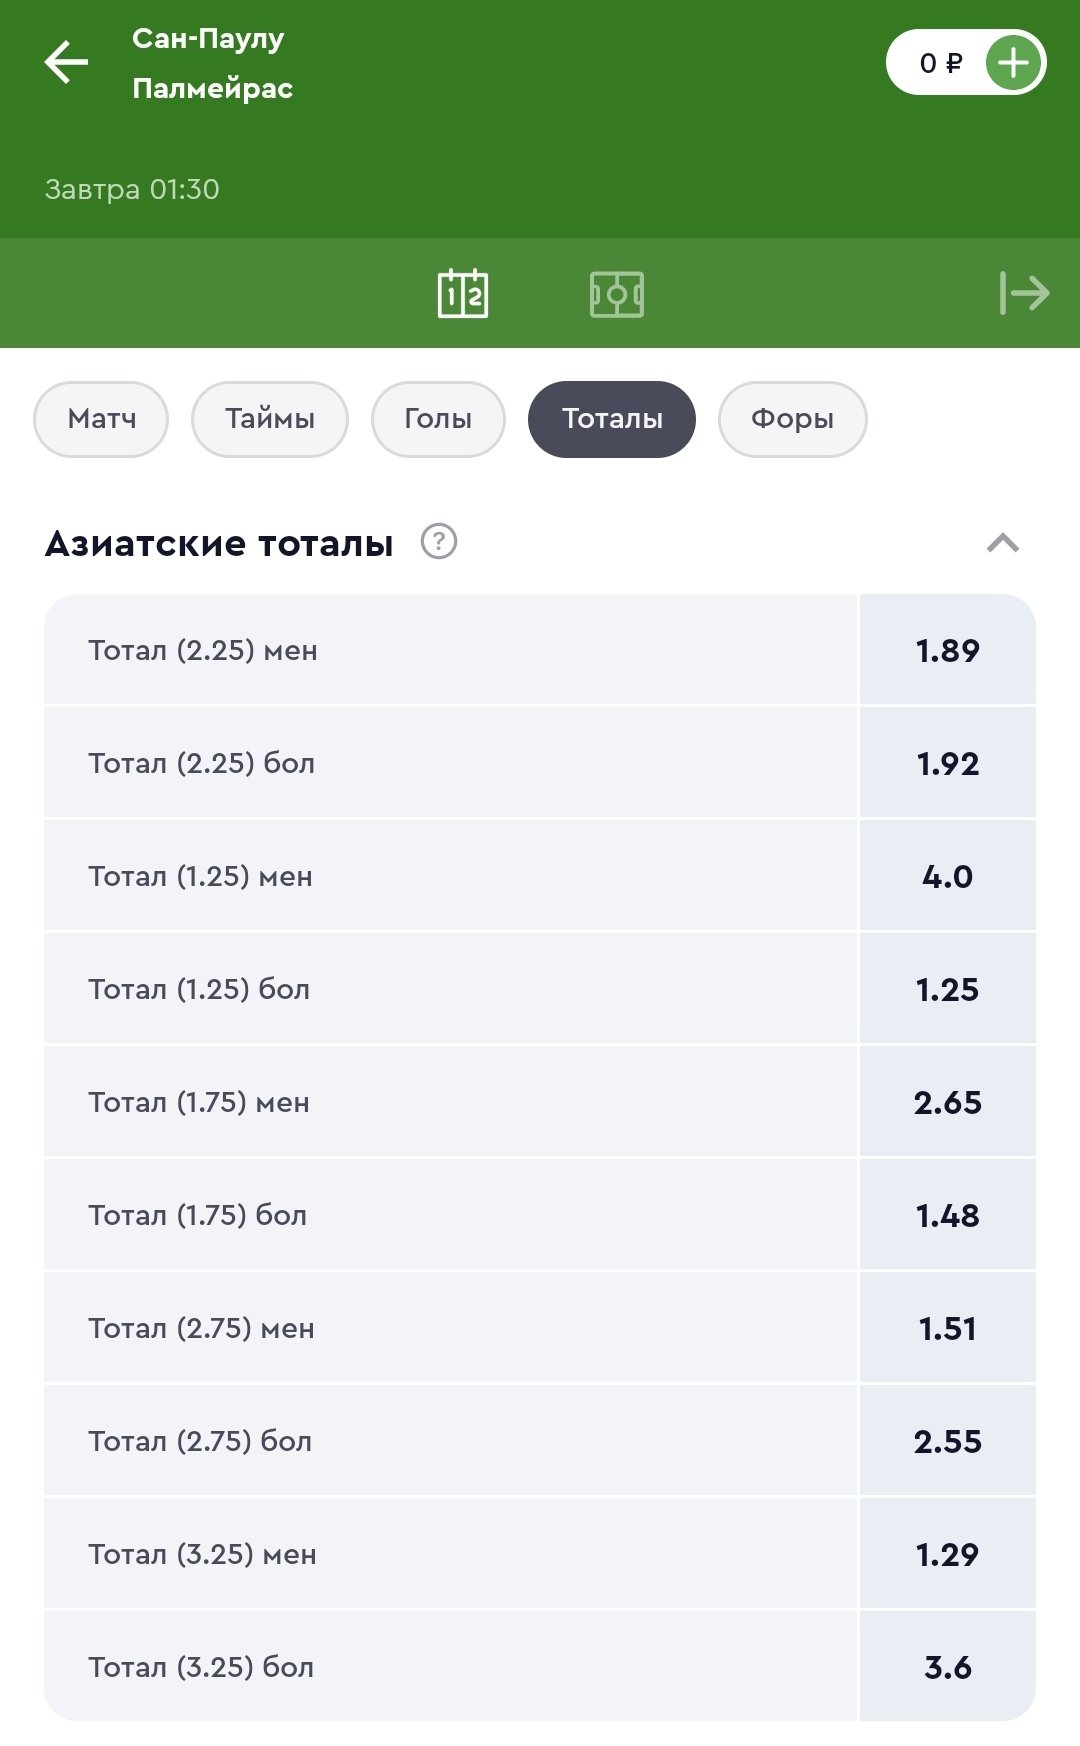1080x1746 pixels.
Task: Switch to the Таймы tab
Action: pyautogui.click(x=270, y=419)
